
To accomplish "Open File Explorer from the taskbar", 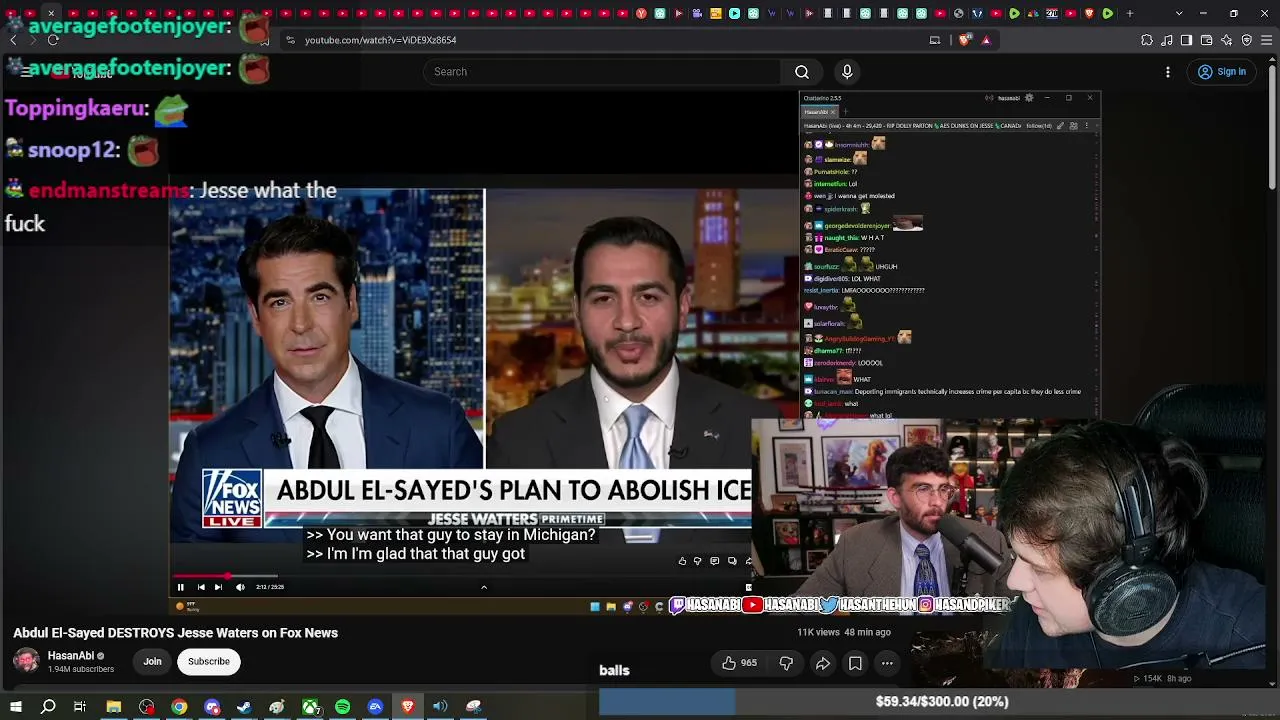I will (114, 707).
